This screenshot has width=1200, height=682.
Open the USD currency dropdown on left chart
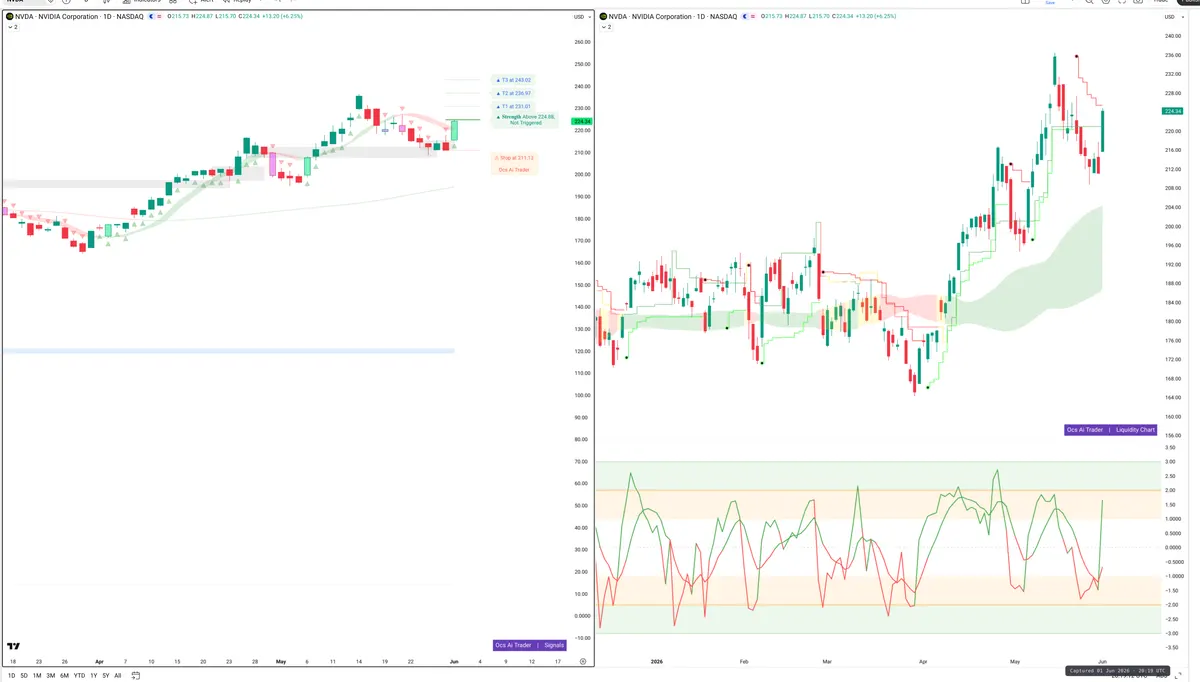(x=581, y=17)
